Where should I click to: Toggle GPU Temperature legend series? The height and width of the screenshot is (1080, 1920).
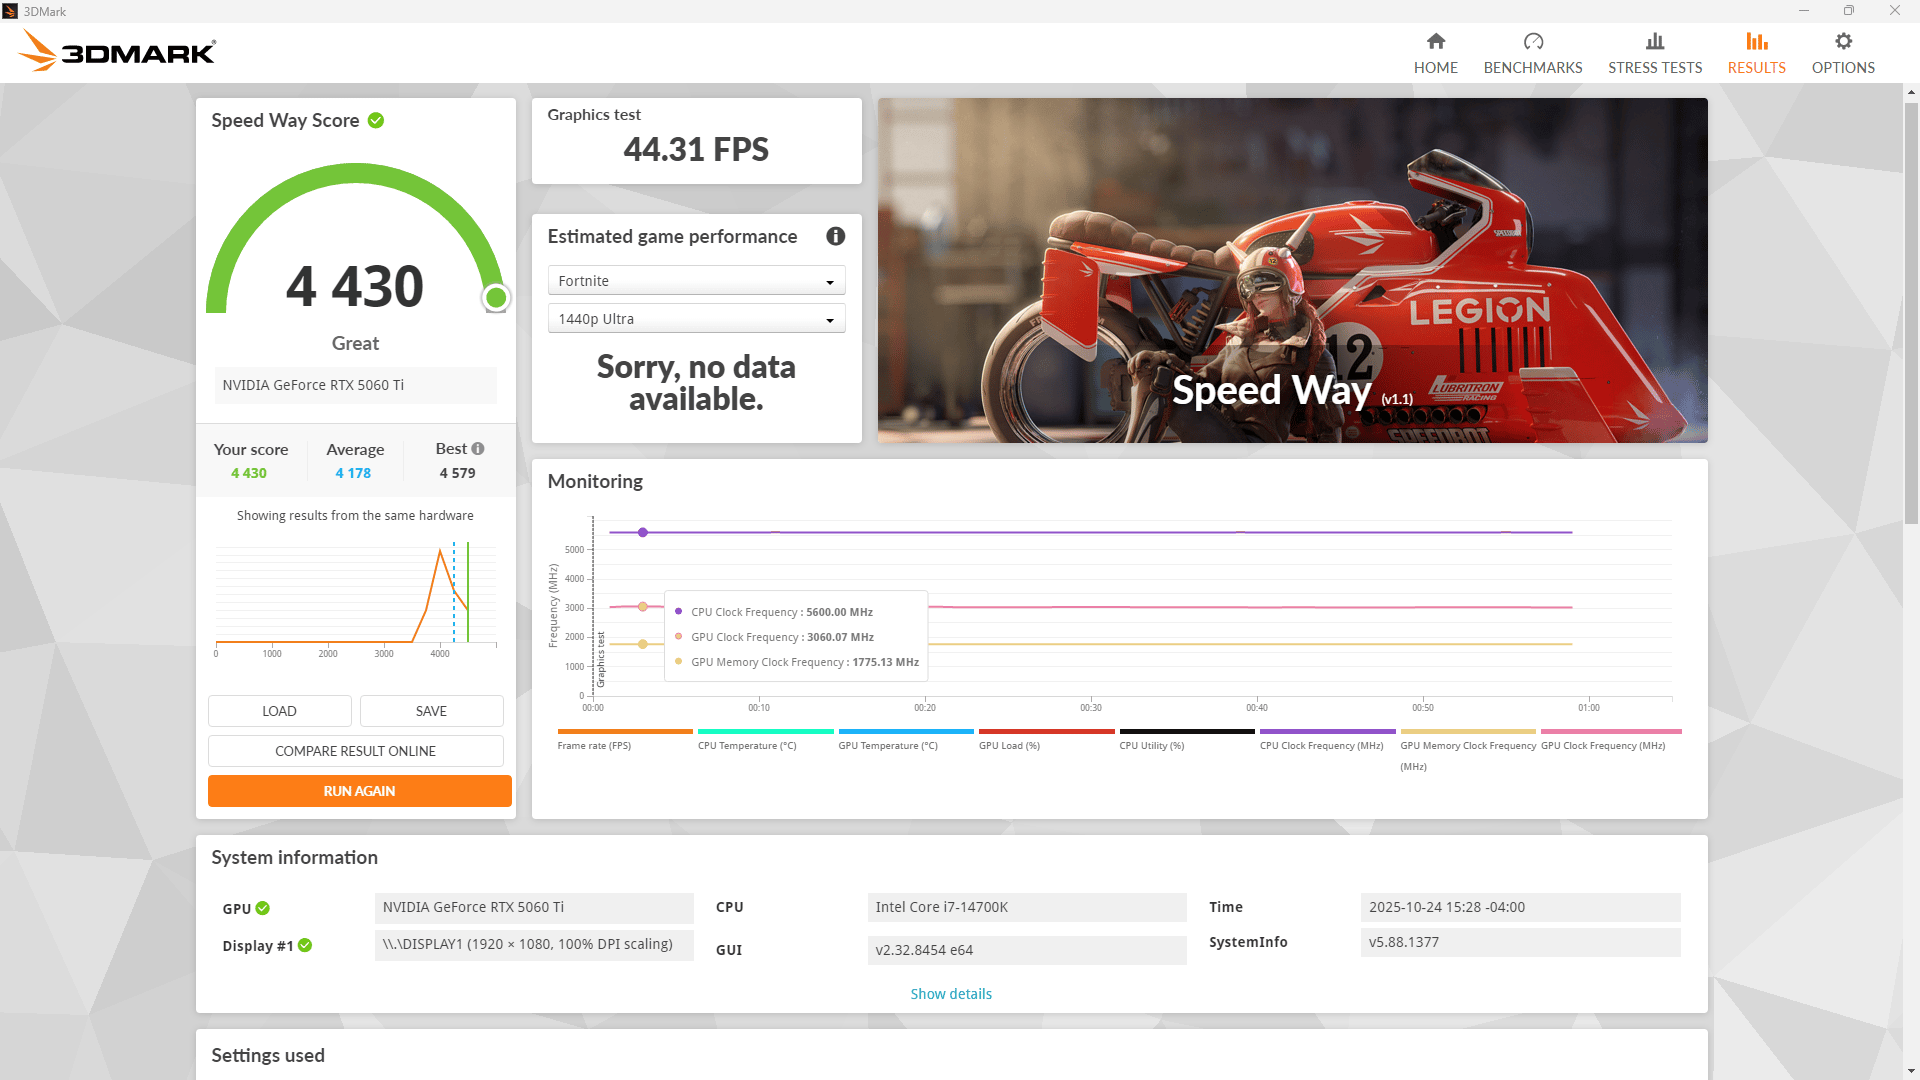(x=906, y=740)
